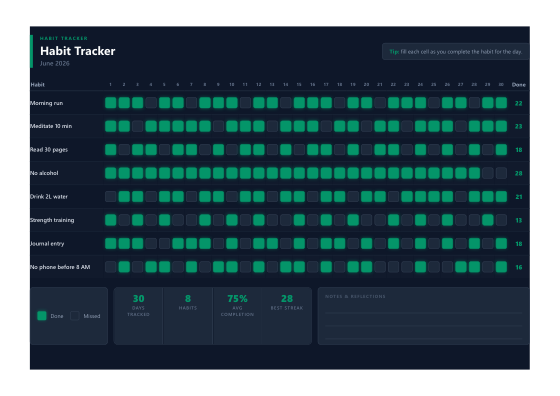Toggle Read 30 pages cell for day 1
This screenshot has width=560, height=396.
111,150
